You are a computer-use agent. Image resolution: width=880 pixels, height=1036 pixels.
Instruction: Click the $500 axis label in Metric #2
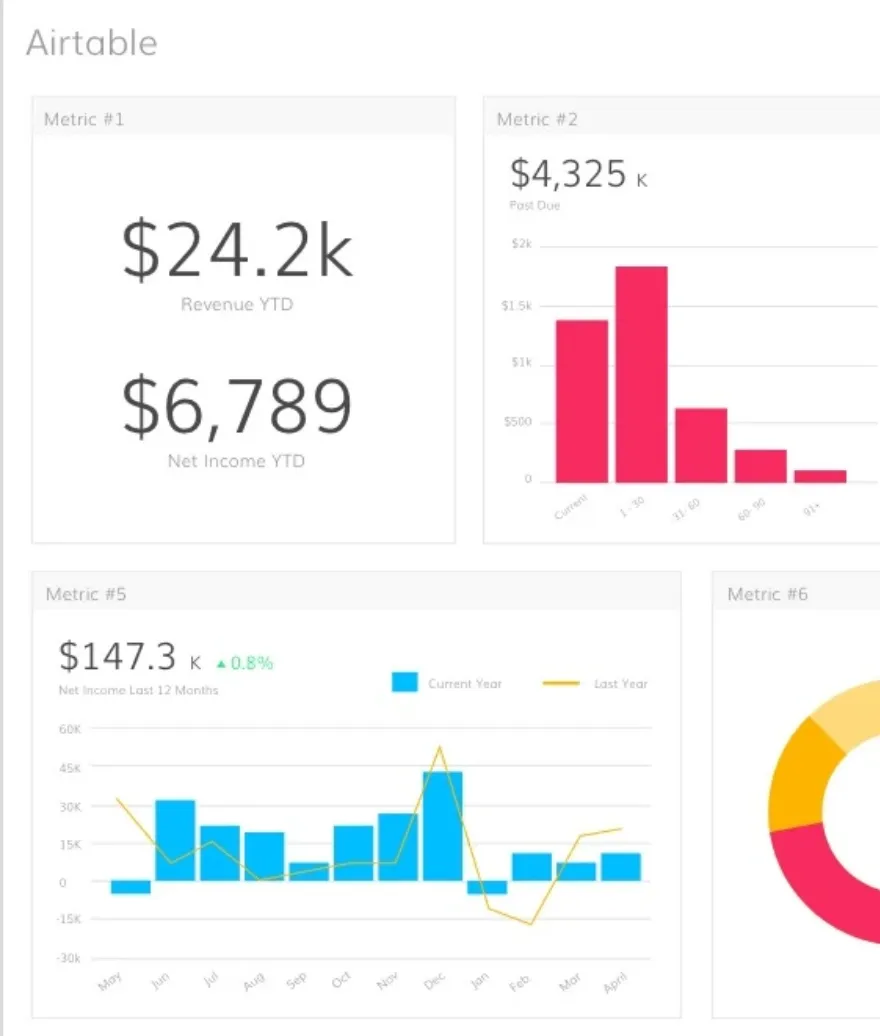518,422
